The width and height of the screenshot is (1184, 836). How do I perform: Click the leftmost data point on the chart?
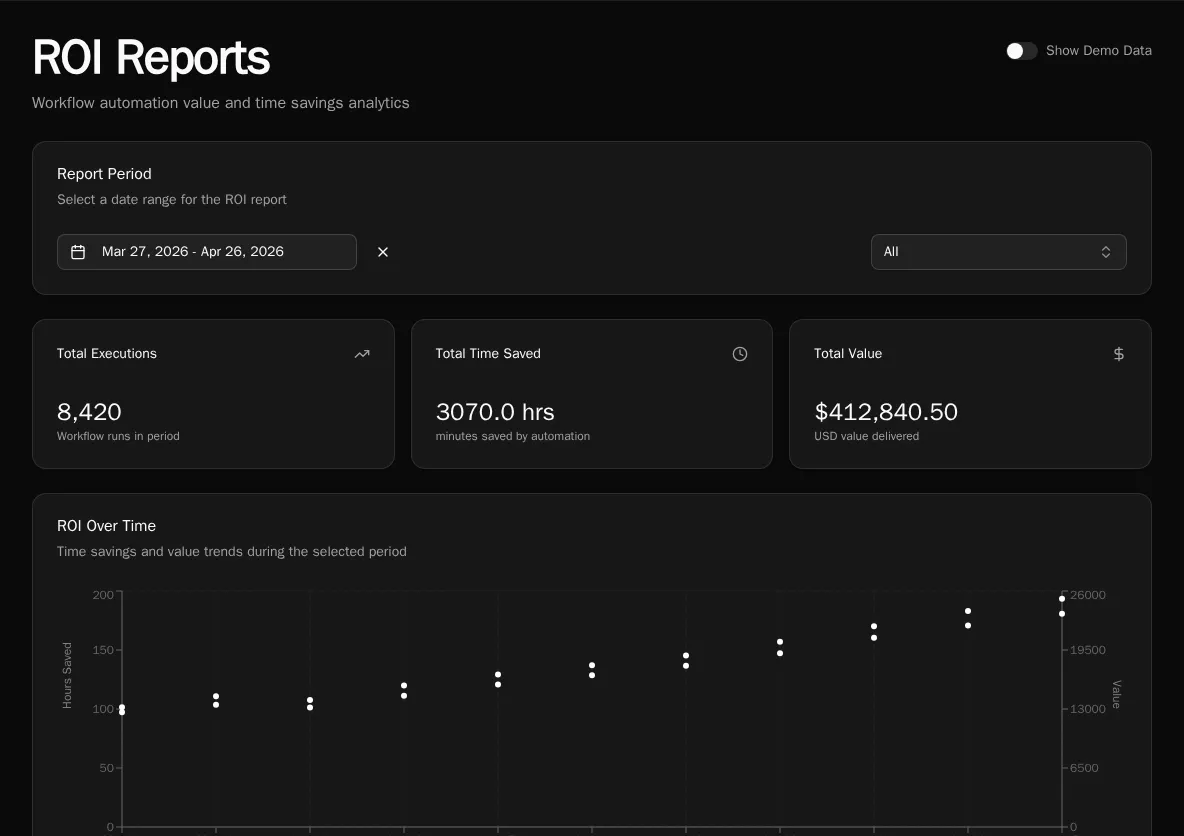coord(122,710)
